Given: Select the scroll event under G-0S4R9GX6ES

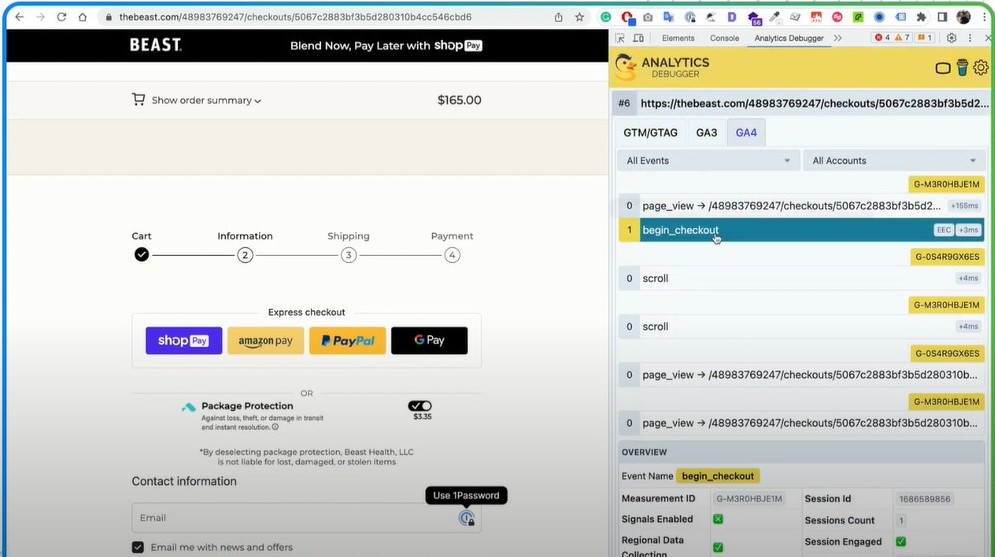Looking at the screenshot, I should [801, 278].
